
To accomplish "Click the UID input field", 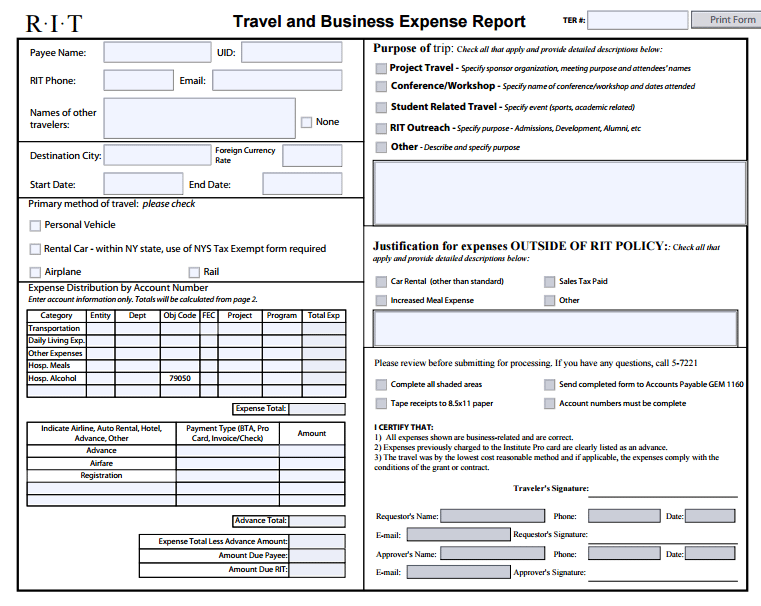I will point(291,52).
